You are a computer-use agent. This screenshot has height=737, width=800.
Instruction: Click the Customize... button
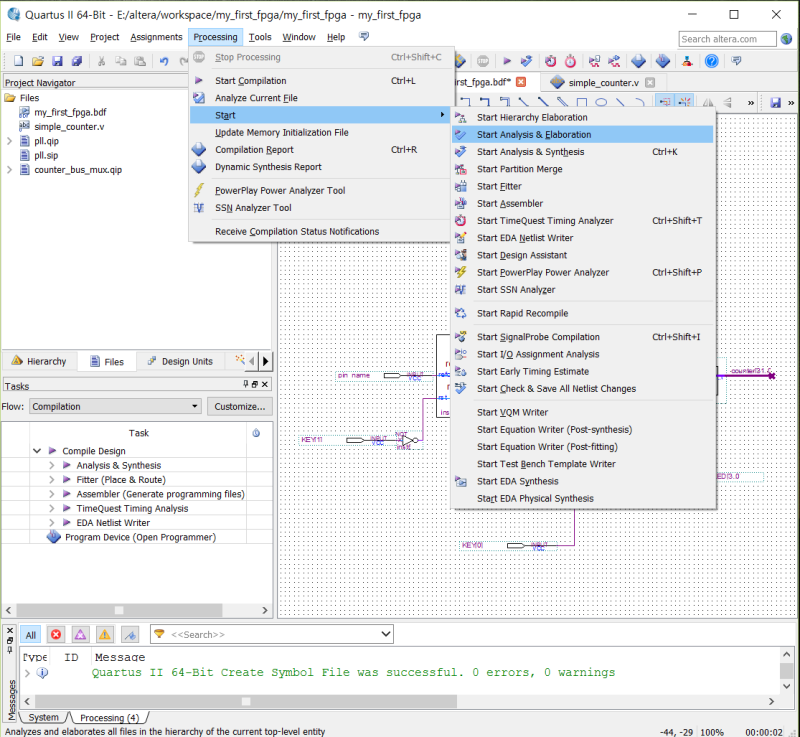(240, 406)
